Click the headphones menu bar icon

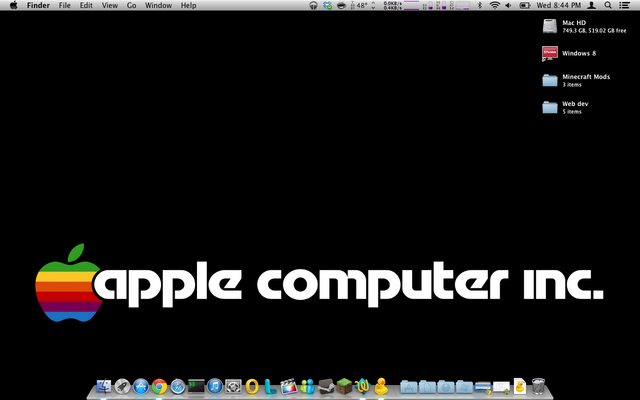click(313, 5)
